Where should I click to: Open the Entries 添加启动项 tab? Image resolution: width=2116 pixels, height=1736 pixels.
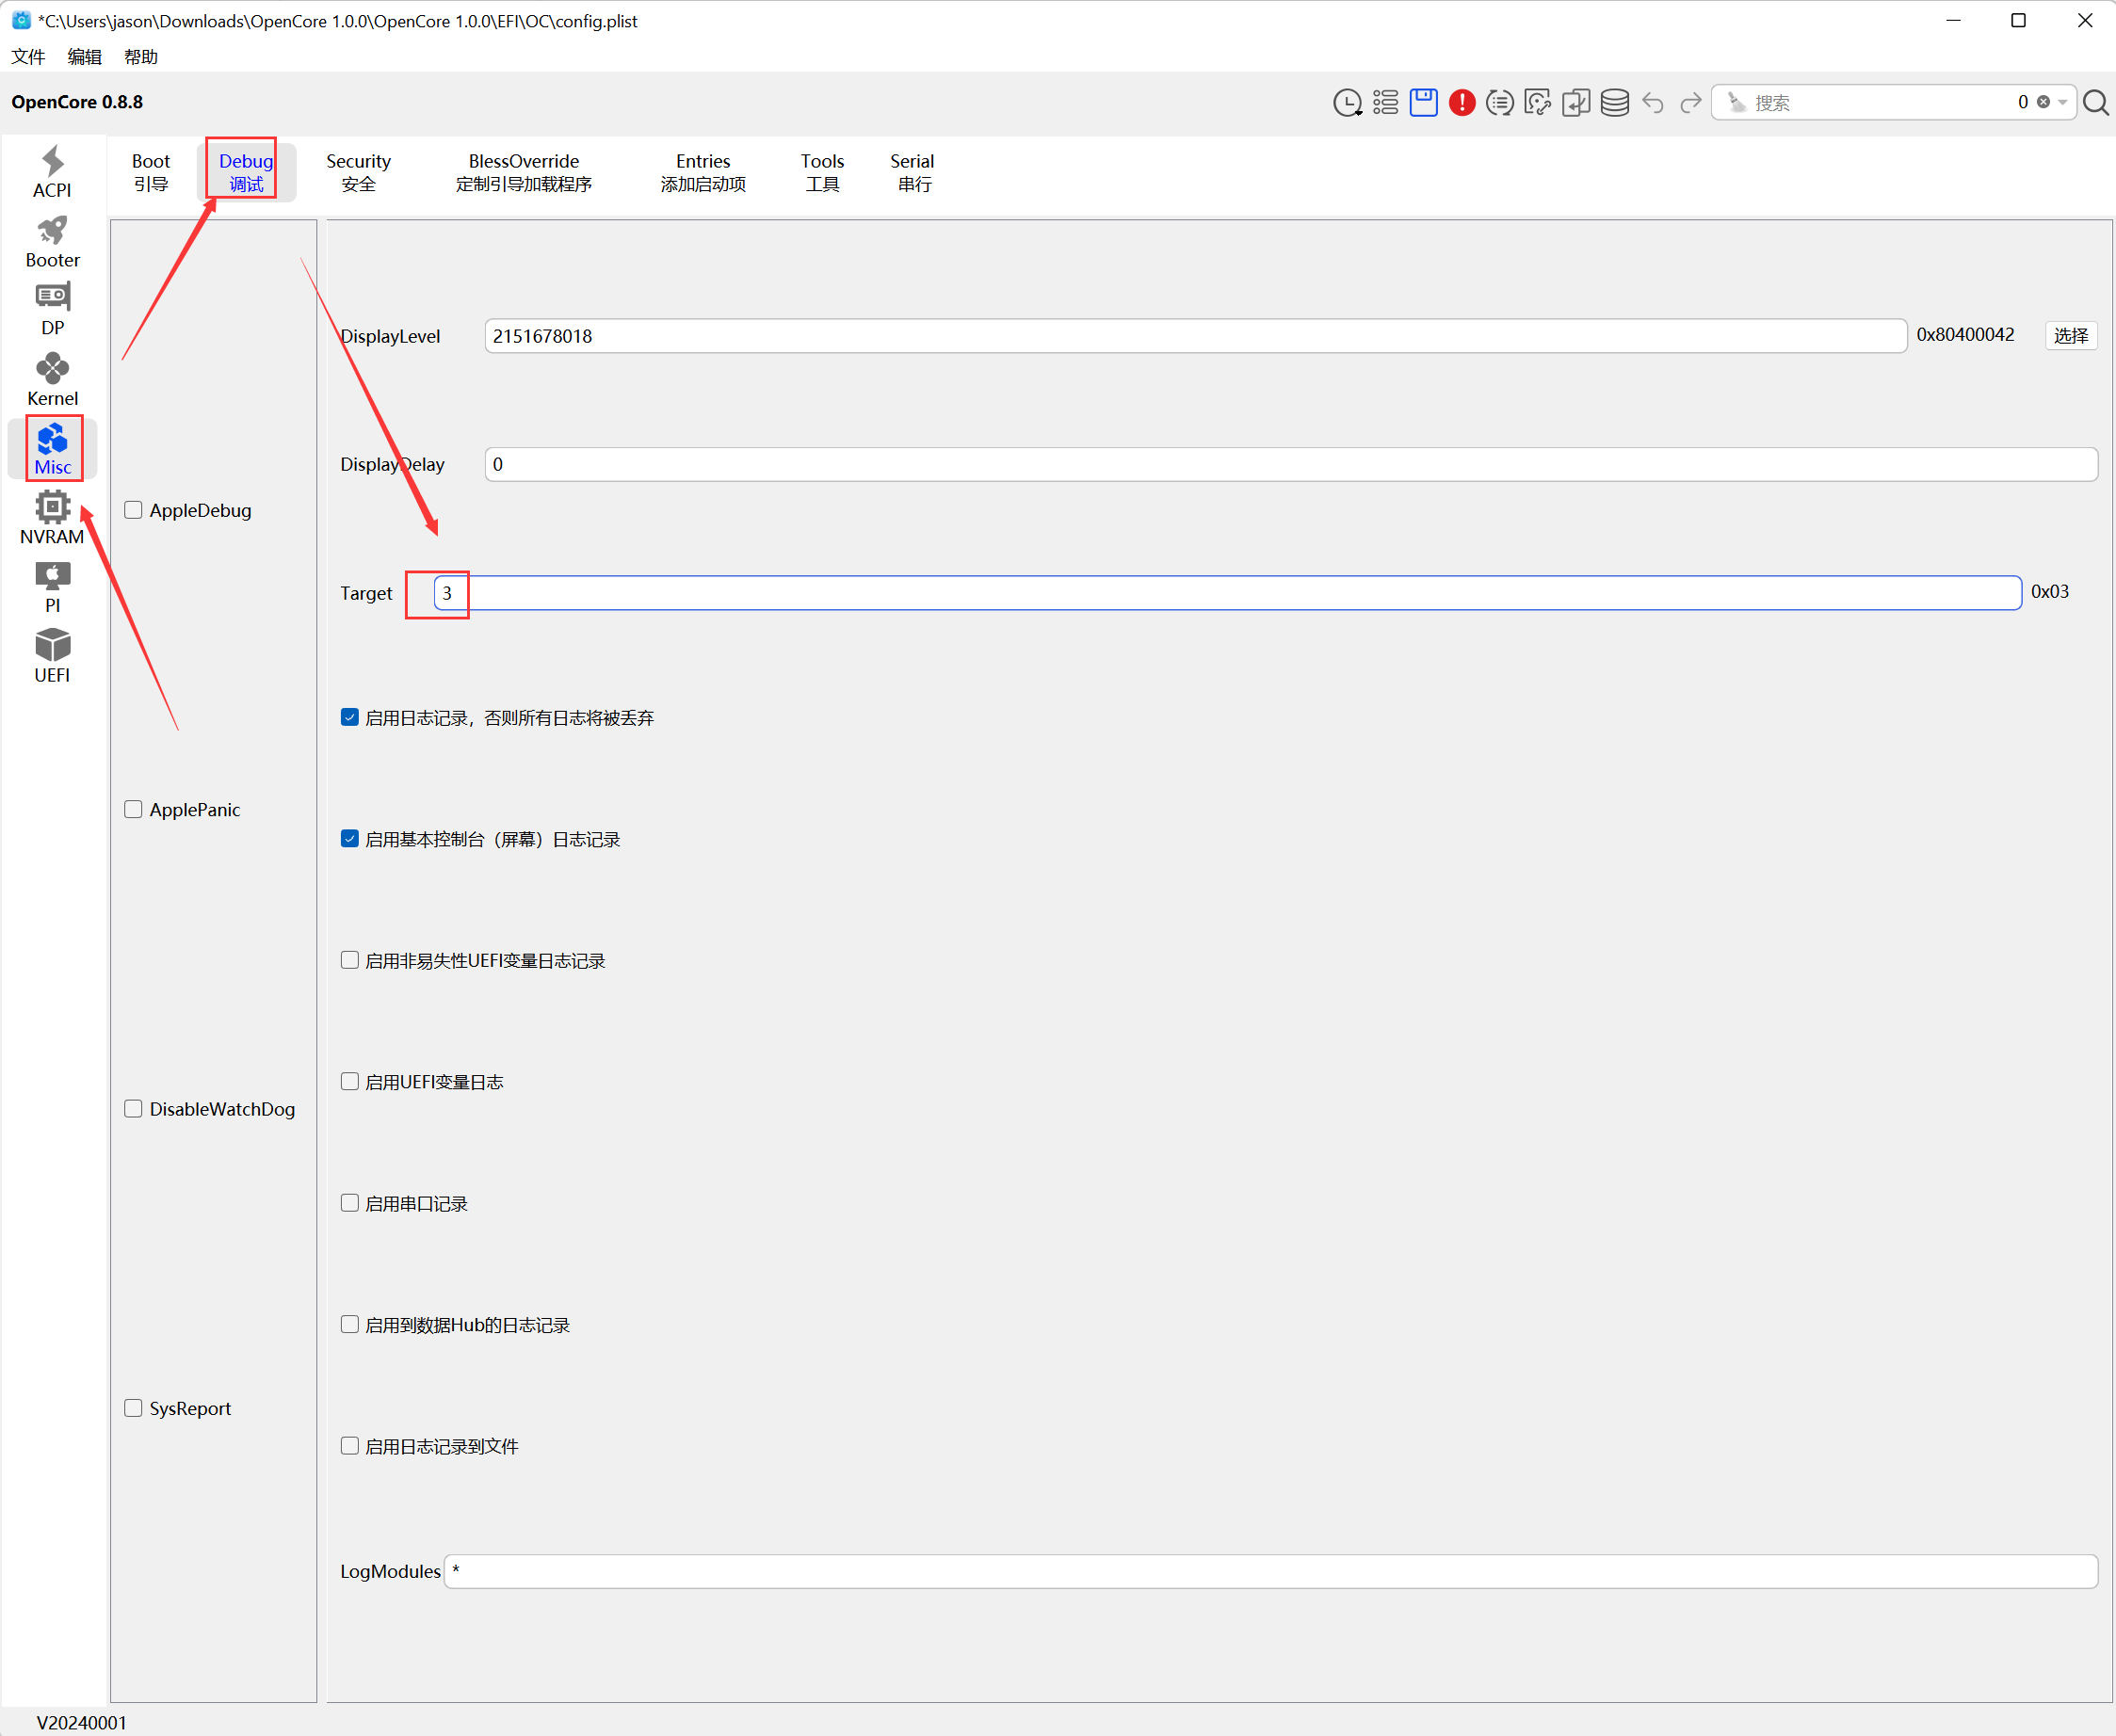[702, 172]
